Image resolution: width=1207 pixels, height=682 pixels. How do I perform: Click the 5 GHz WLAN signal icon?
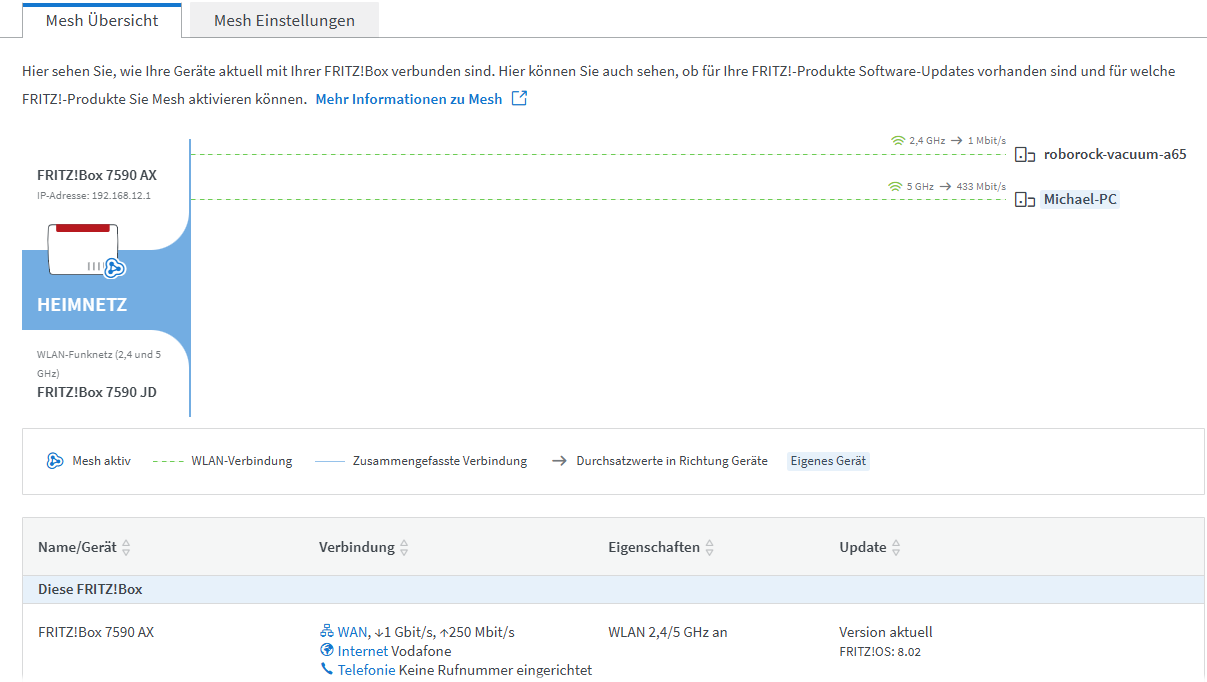point(894,186)
